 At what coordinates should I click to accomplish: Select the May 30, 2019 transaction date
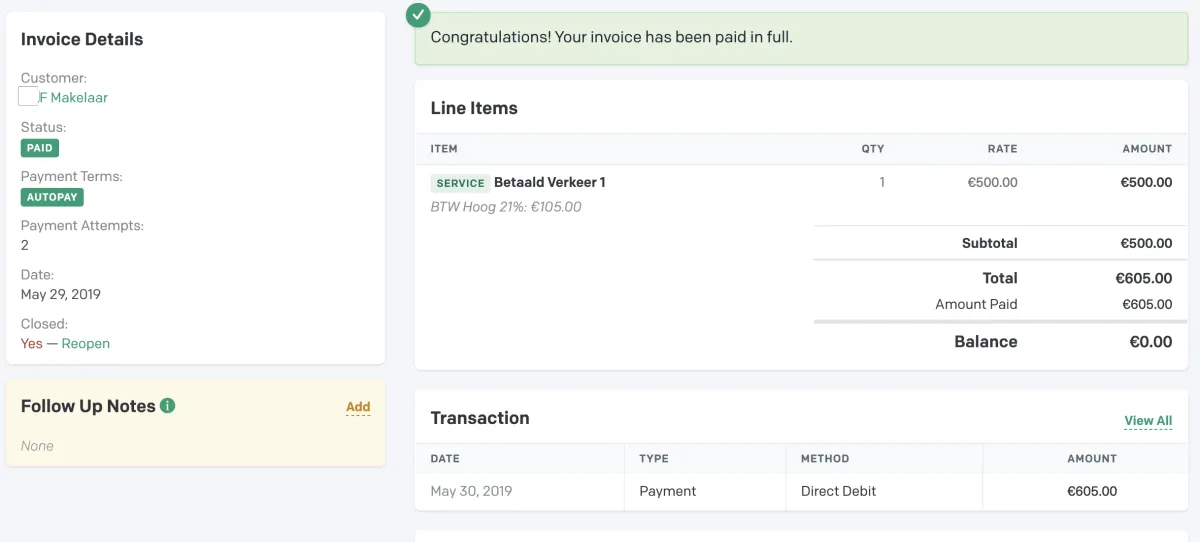pyautogui.click(x=471, y=492)
